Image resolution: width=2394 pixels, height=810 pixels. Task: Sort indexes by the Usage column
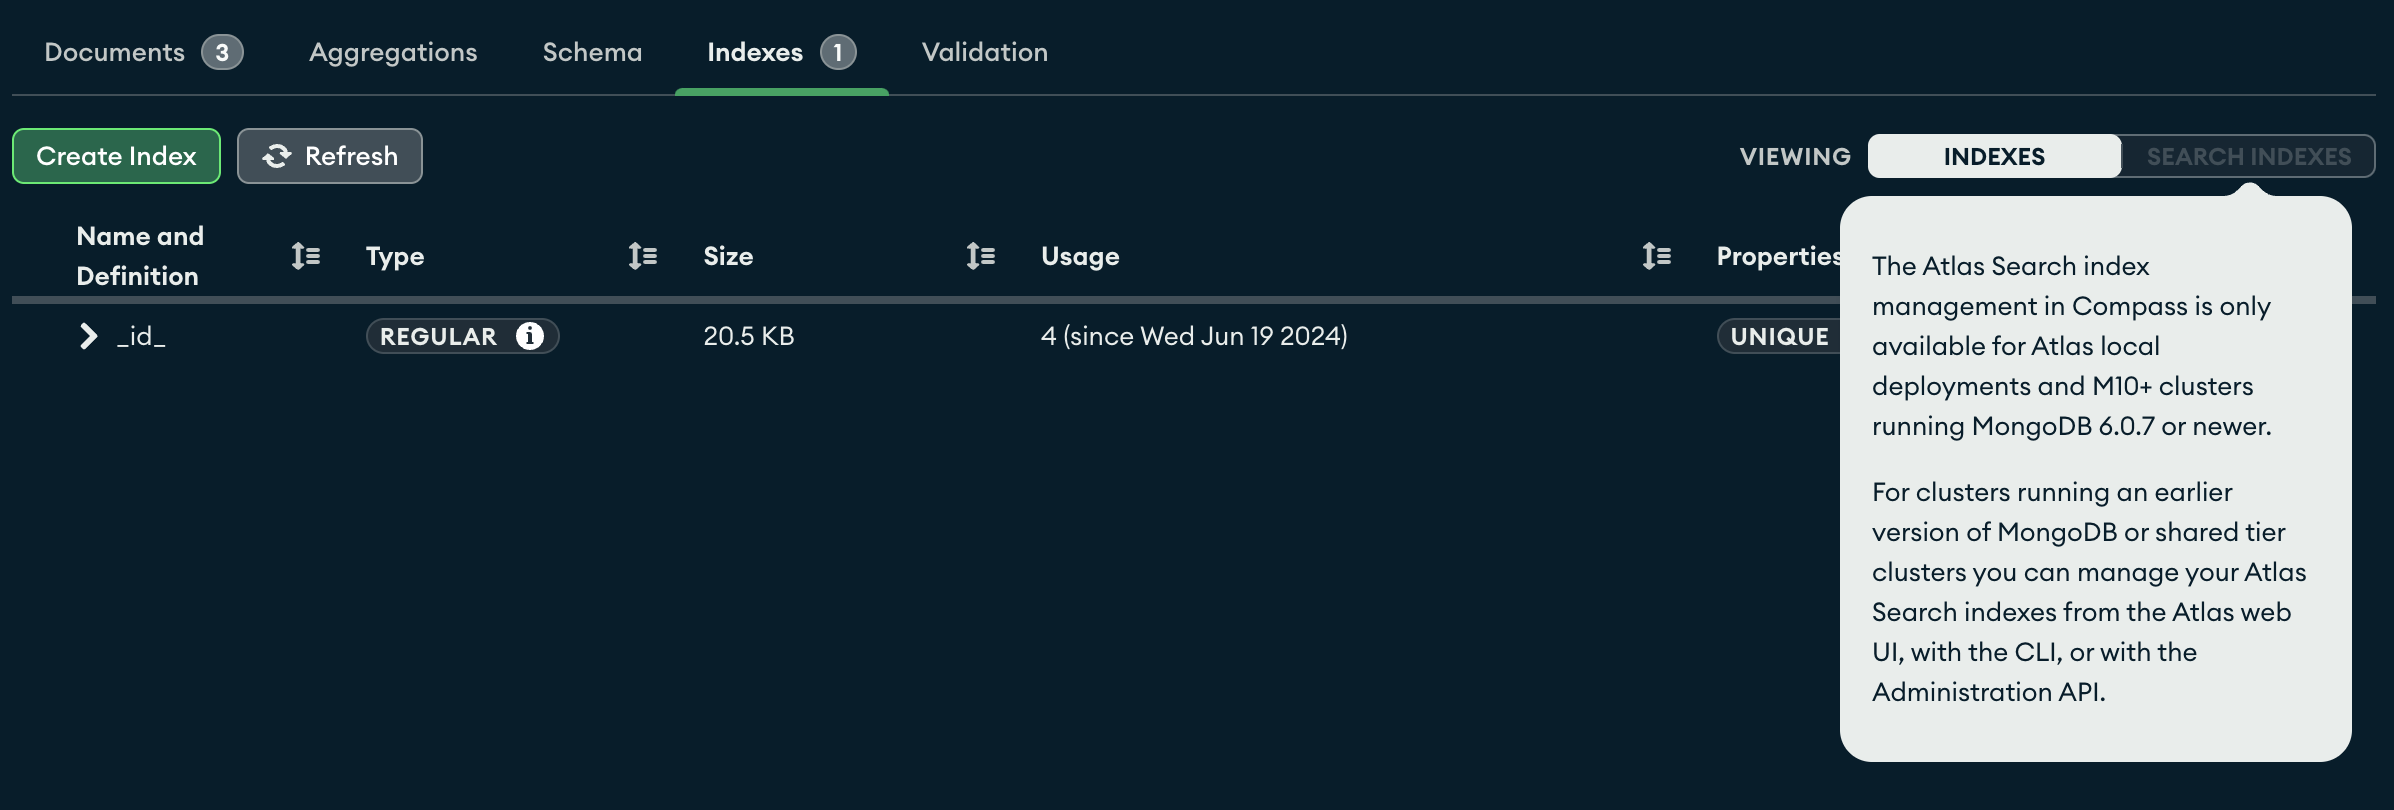(x=1657, y=256)
